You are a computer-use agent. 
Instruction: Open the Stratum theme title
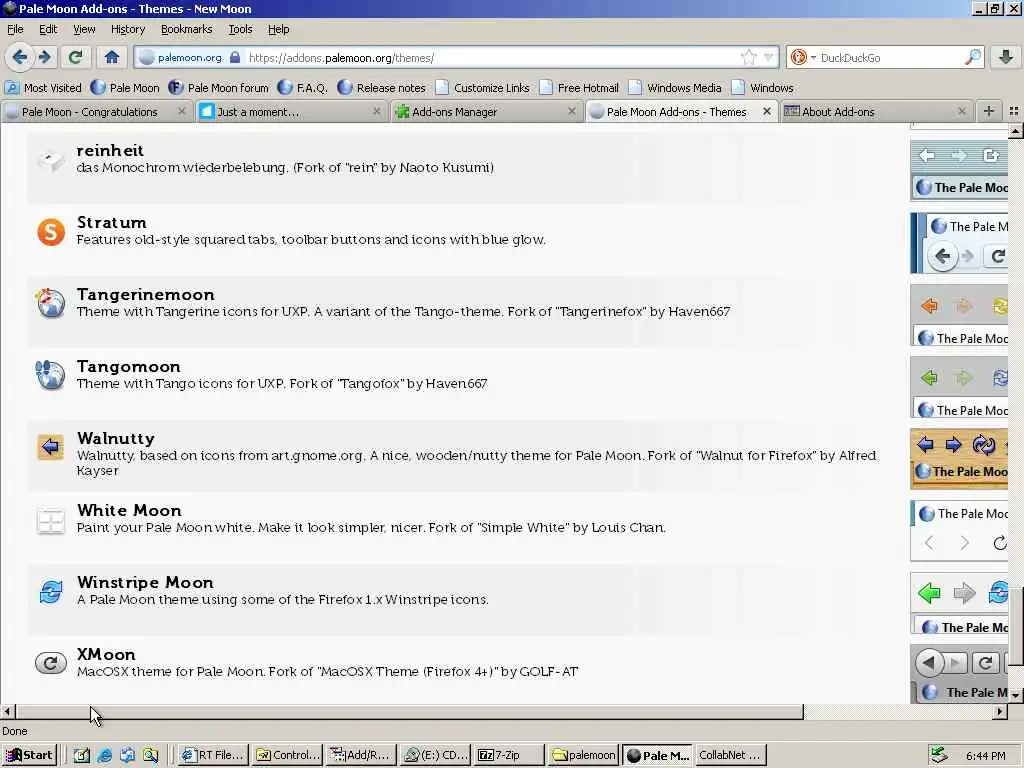(112, 222)
